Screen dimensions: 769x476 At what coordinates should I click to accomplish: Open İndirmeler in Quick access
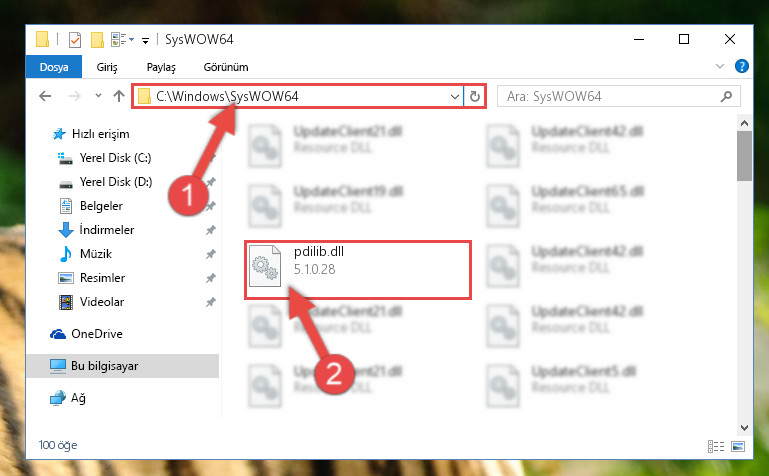(x=106, y=229)
